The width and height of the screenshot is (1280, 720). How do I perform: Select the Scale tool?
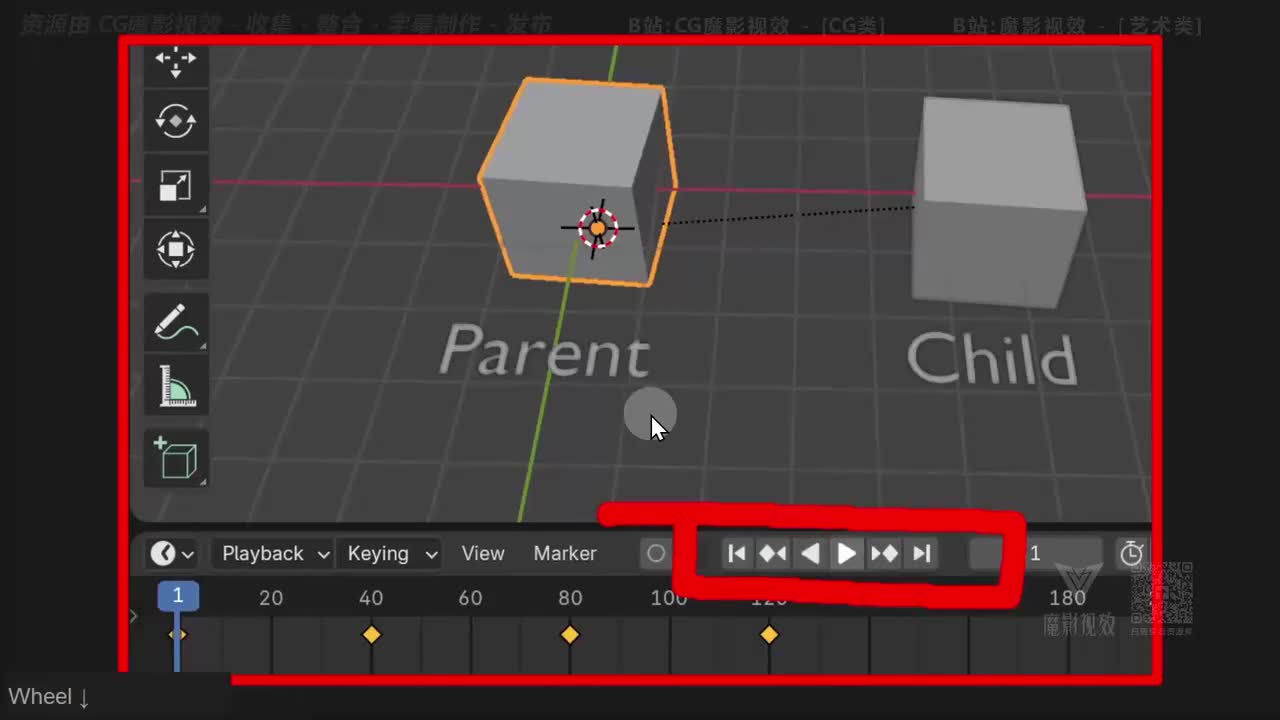[x=176, y=185]
